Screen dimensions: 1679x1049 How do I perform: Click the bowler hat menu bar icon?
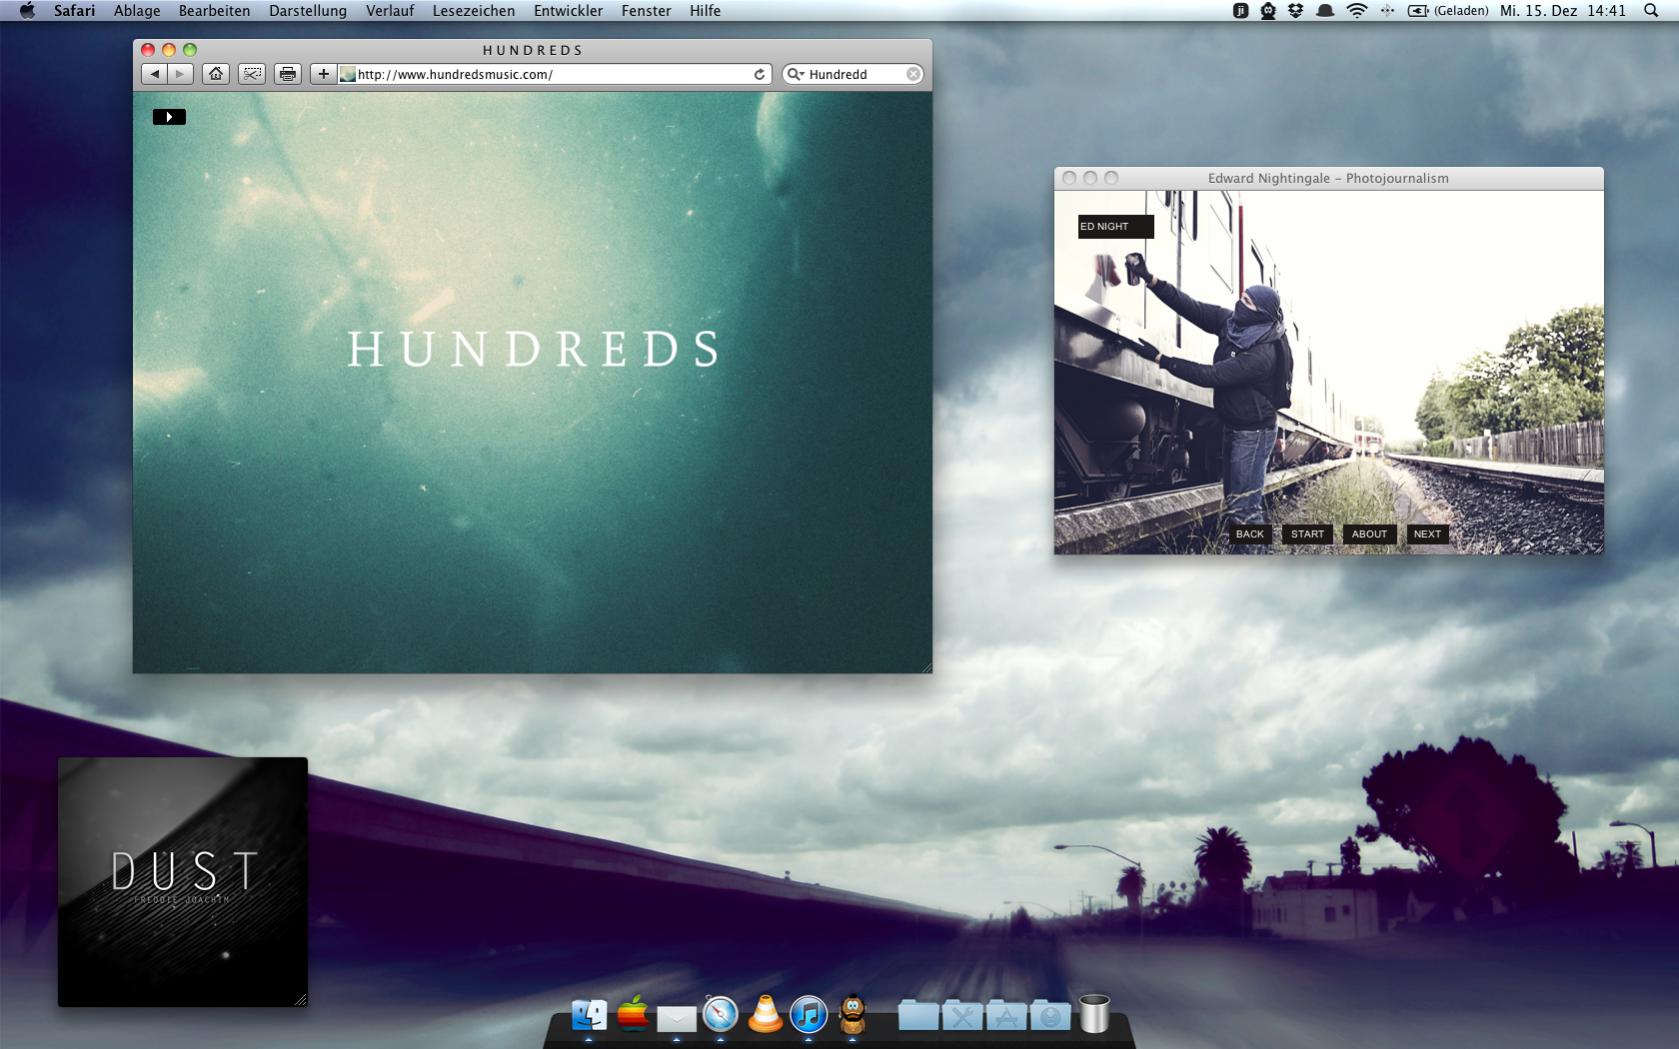point(1326,11)
